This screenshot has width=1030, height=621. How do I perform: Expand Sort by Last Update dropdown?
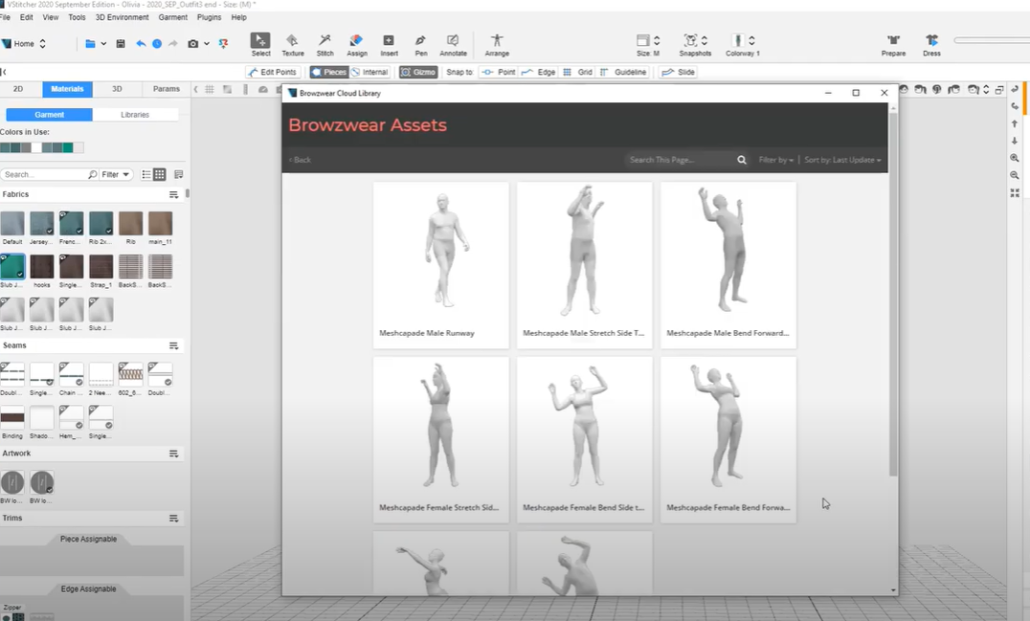coord(843,160)
